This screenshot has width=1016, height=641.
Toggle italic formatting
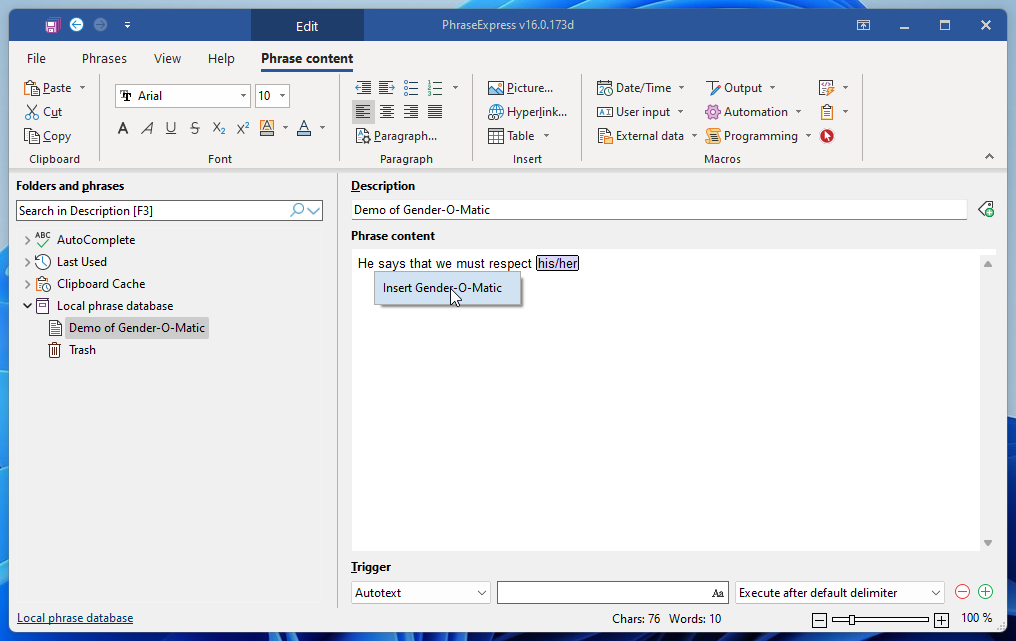147,128
